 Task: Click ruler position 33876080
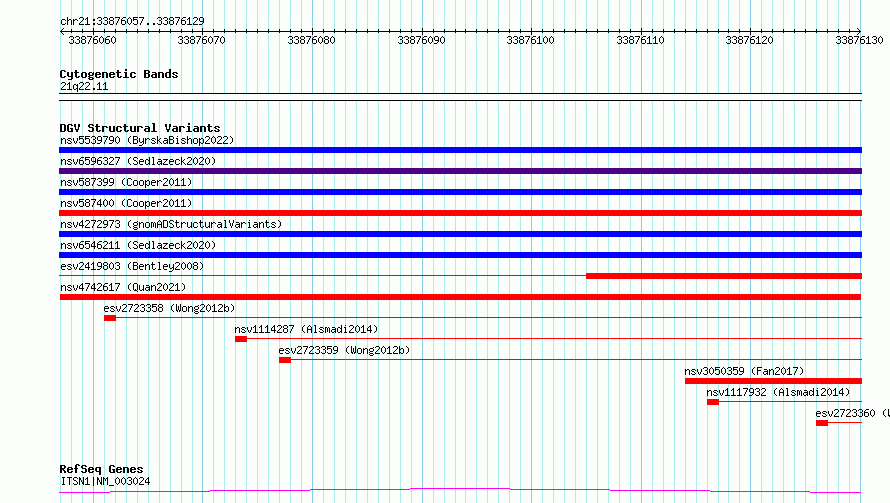311,40
